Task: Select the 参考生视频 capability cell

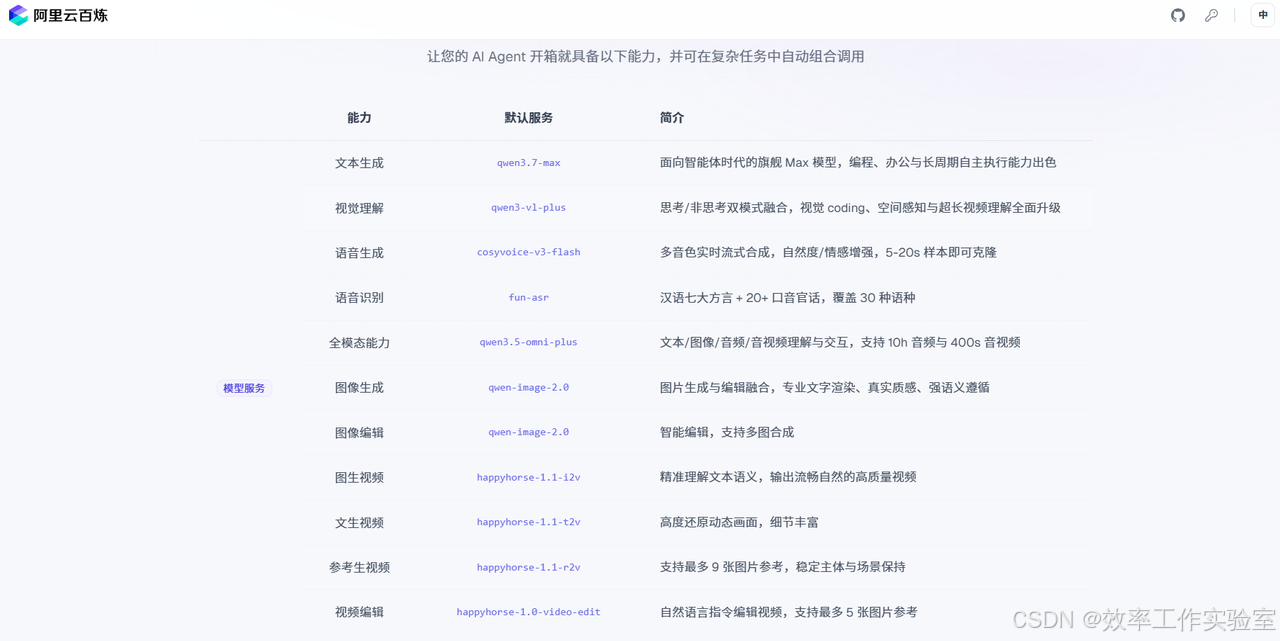Action: [x=359, y=567]
